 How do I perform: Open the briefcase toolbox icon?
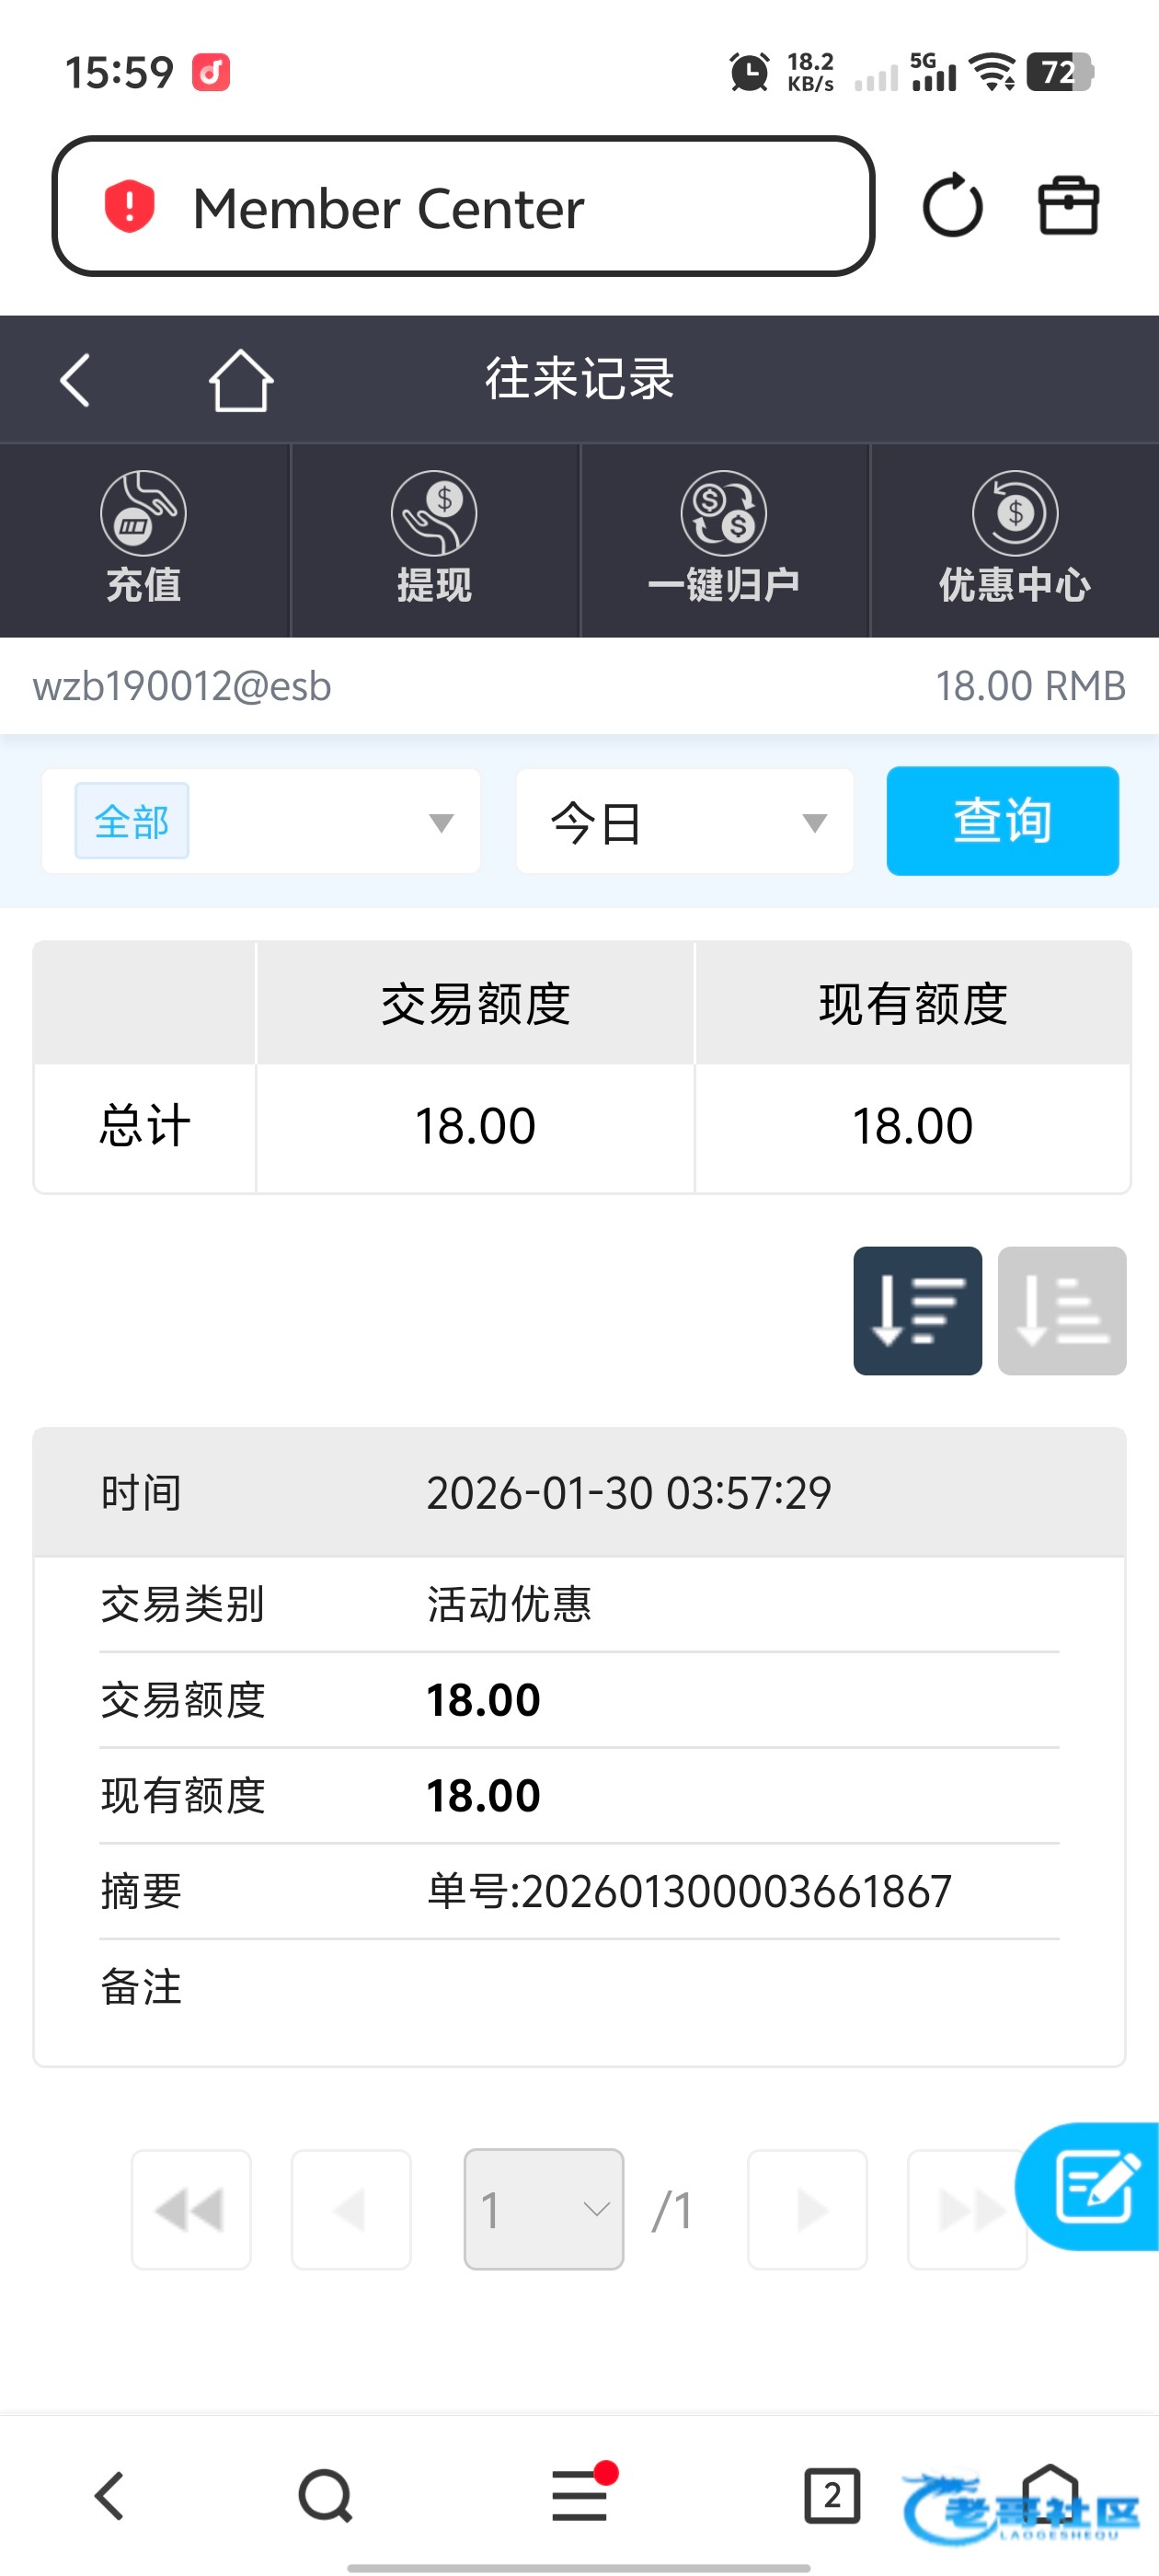pos(1068,207)
